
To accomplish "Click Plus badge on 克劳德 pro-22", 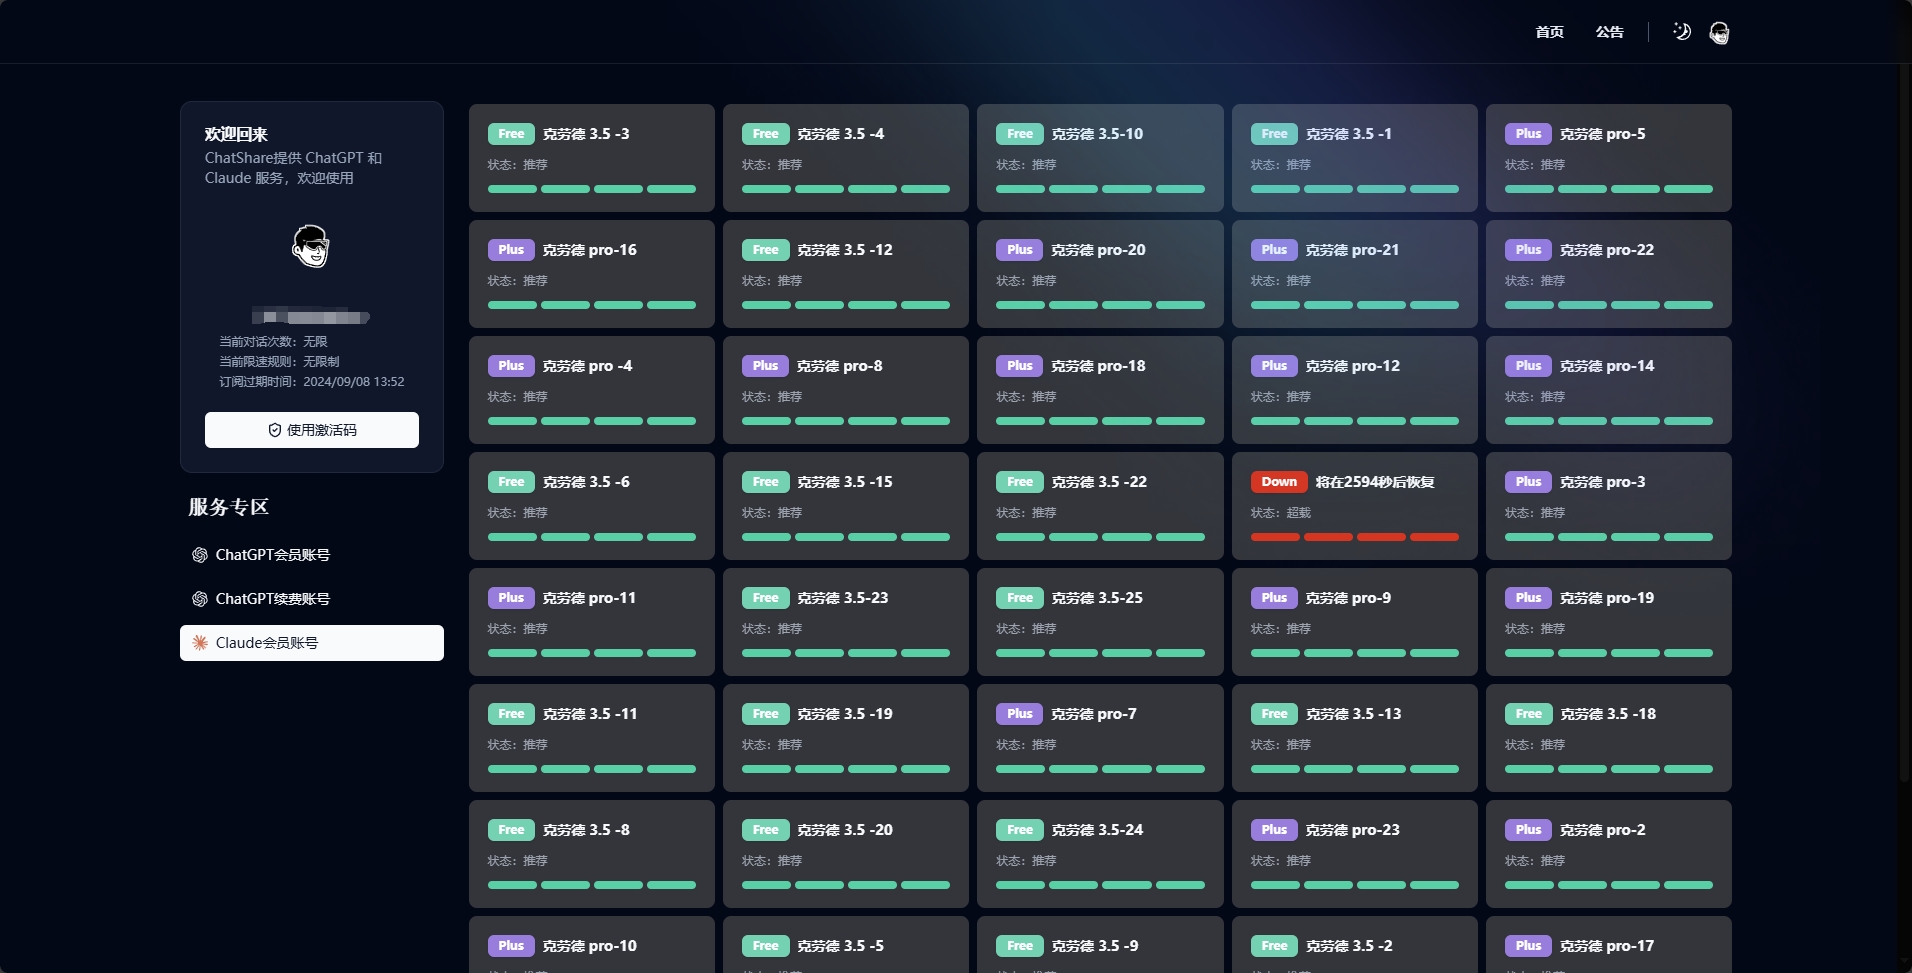I will 1528,250.
